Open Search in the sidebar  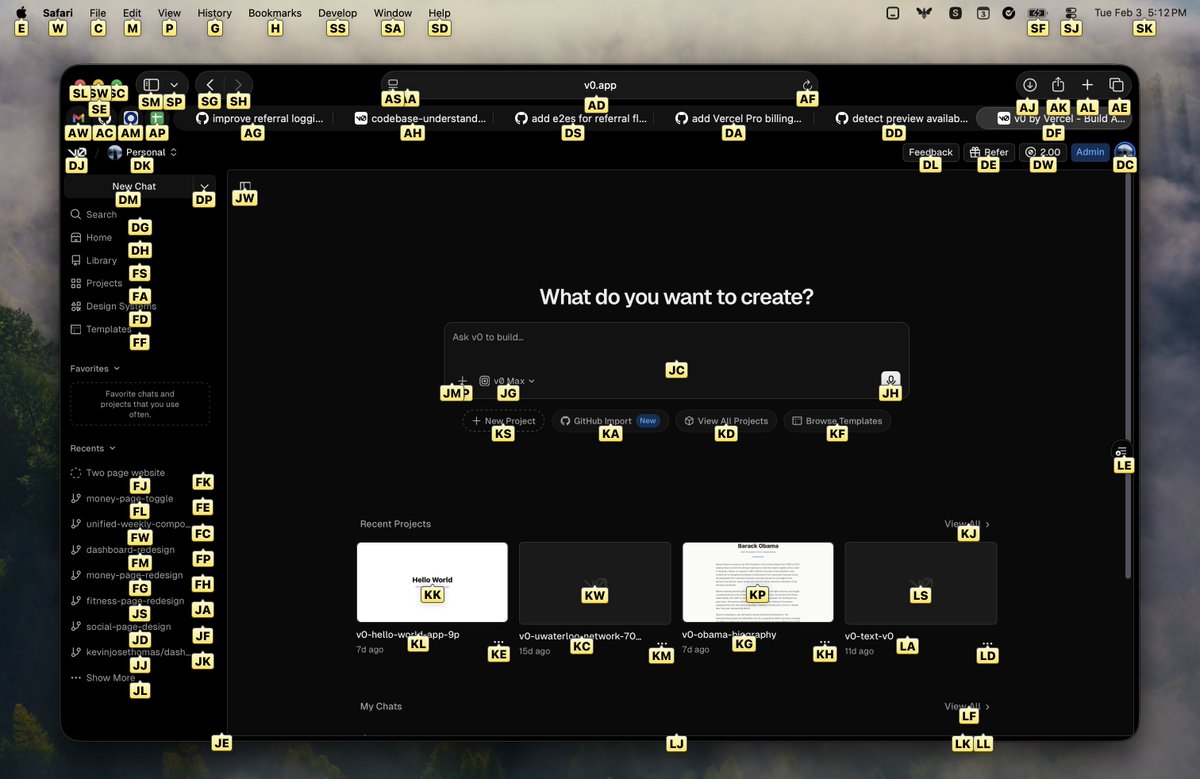pyautogui.click(x=138, y=214)
